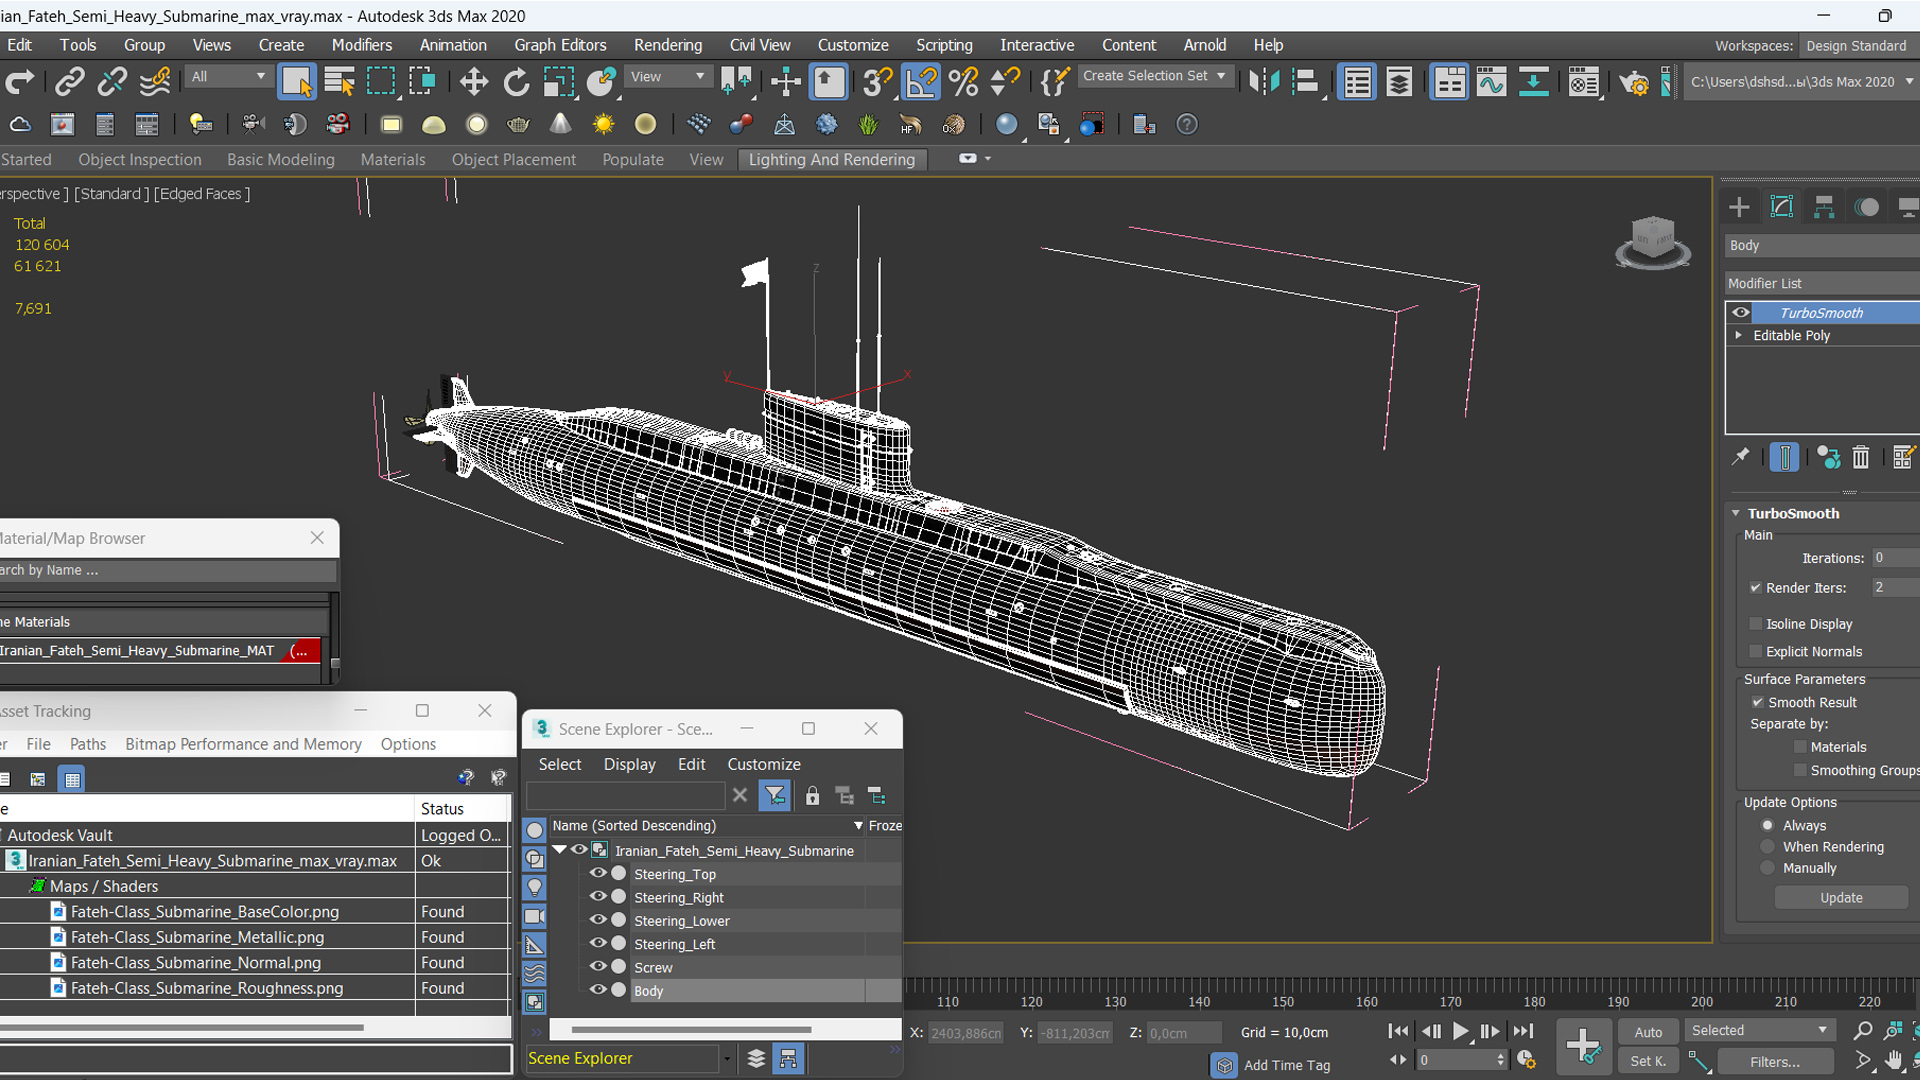Screen dimensions: 1920x1080
Task: Switch to the Populate ribbon tab
Action: 632,159
